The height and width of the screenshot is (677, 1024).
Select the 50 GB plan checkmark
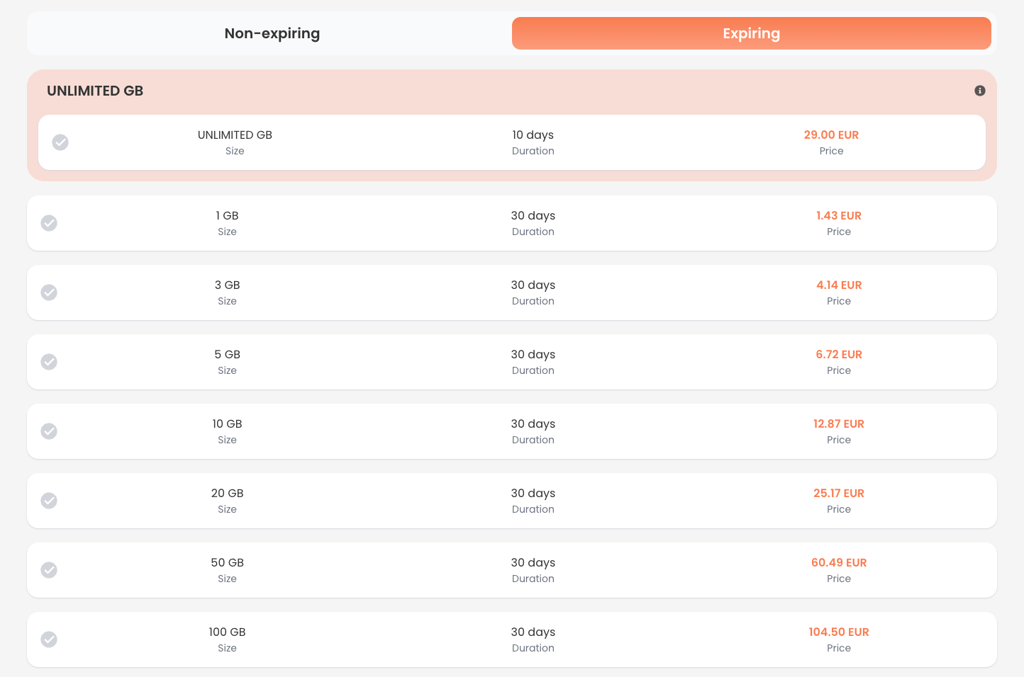click(x=49, y=570)
